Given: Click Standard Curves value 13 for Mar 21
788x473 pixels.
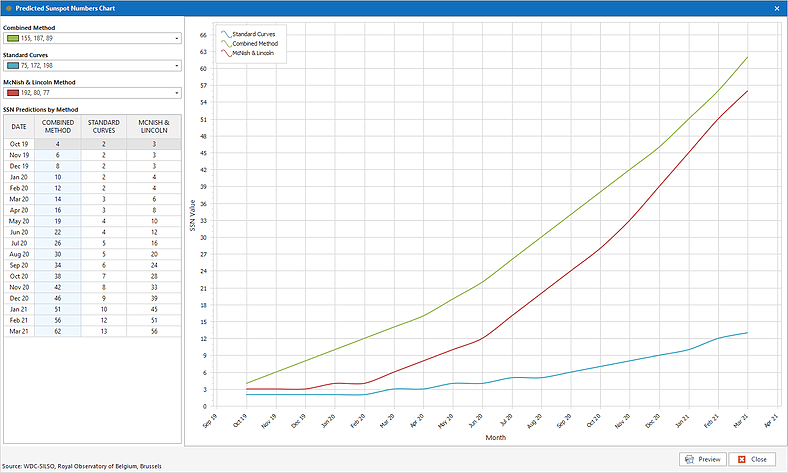Looking at the screenshot, I should point(104,332).
